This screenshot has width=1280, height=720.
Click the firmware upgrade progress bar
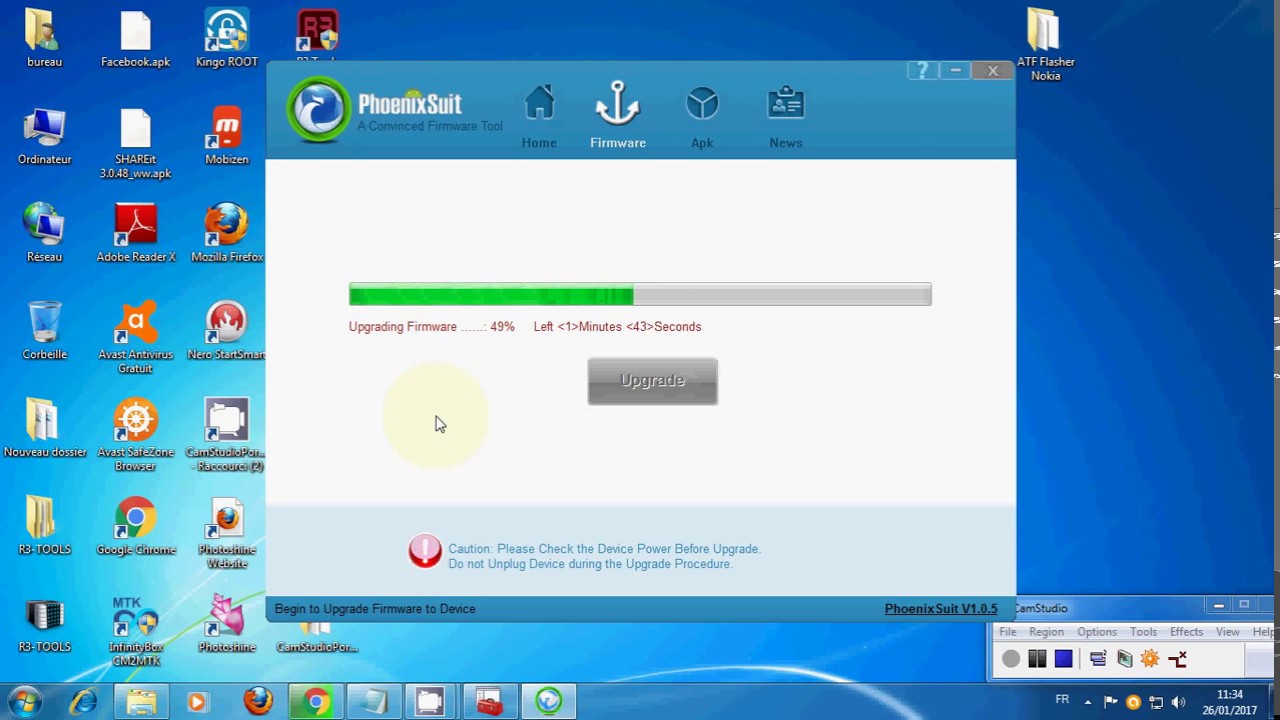[640, 295]
